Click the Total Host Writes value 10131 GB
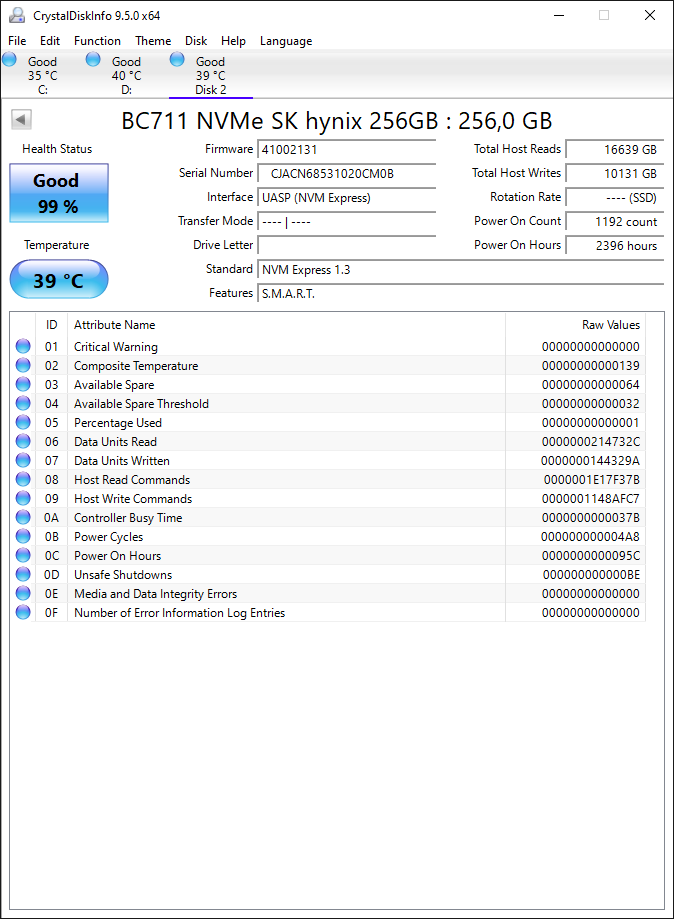Screen dimensions: 674x919 tap(615, 173)
